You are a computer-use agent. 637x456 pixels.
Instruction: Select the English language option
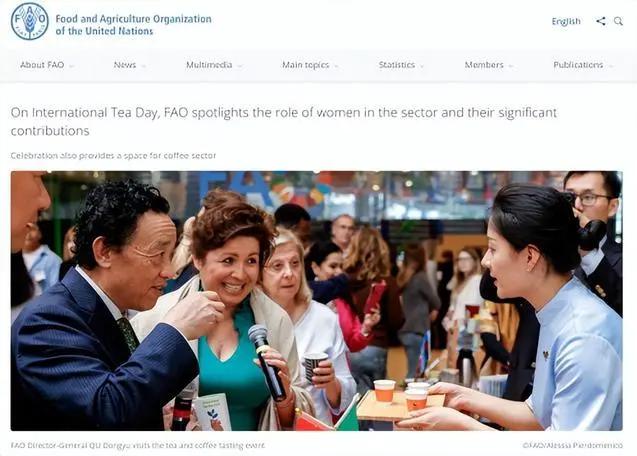566,21
